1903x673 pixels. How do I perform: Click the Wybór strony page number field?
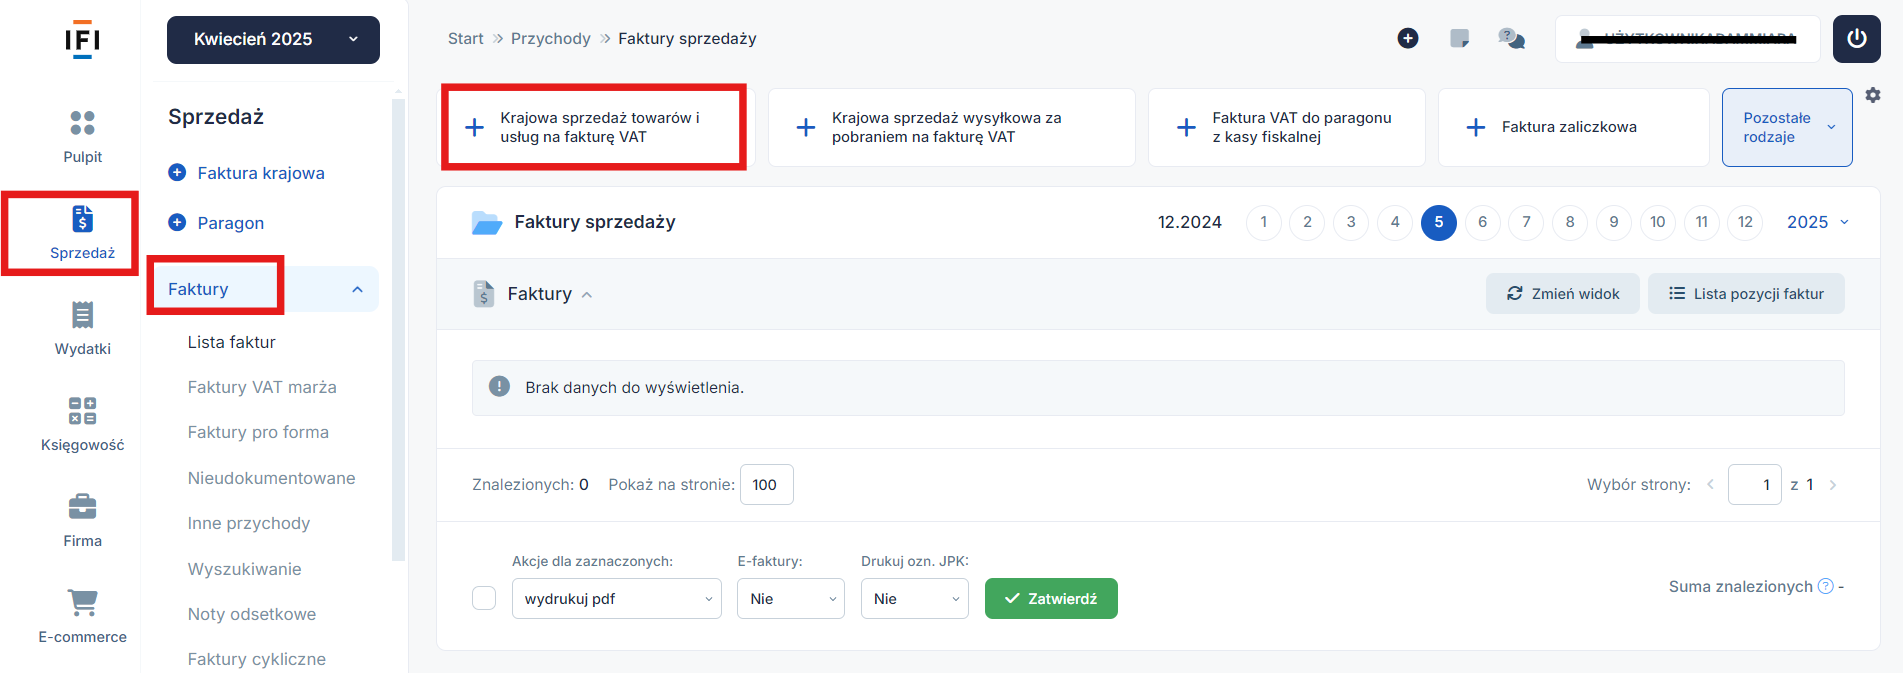point(1755,485)
